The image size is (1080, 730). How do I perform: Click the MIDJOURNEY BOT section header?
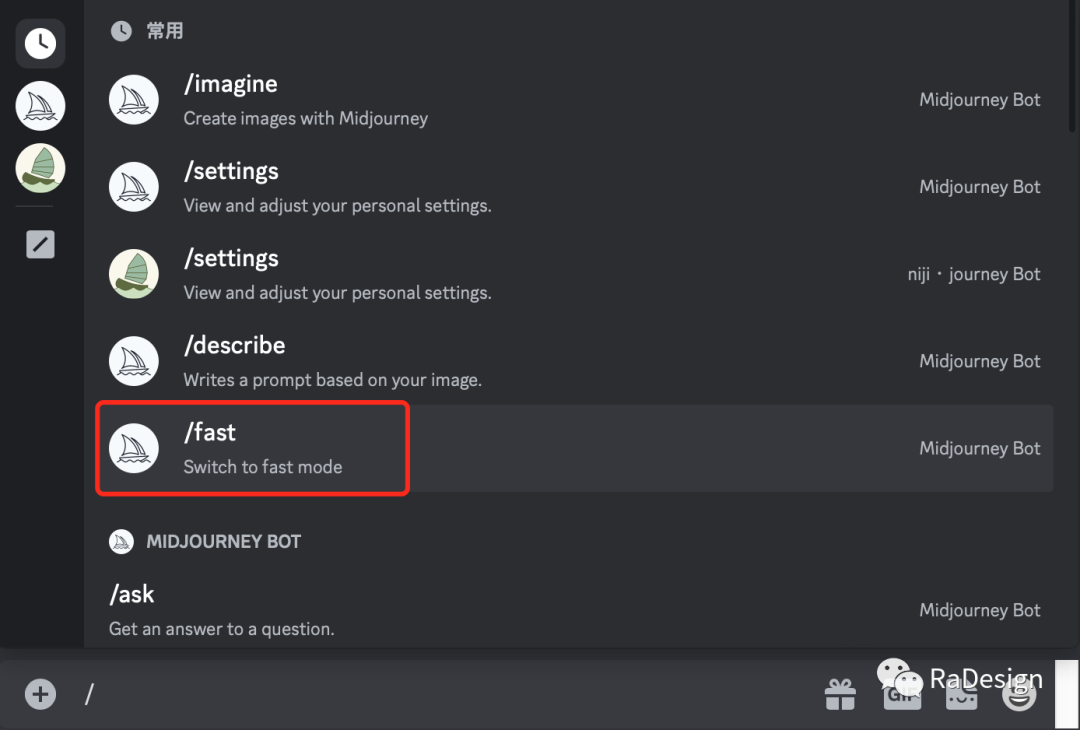223,541
